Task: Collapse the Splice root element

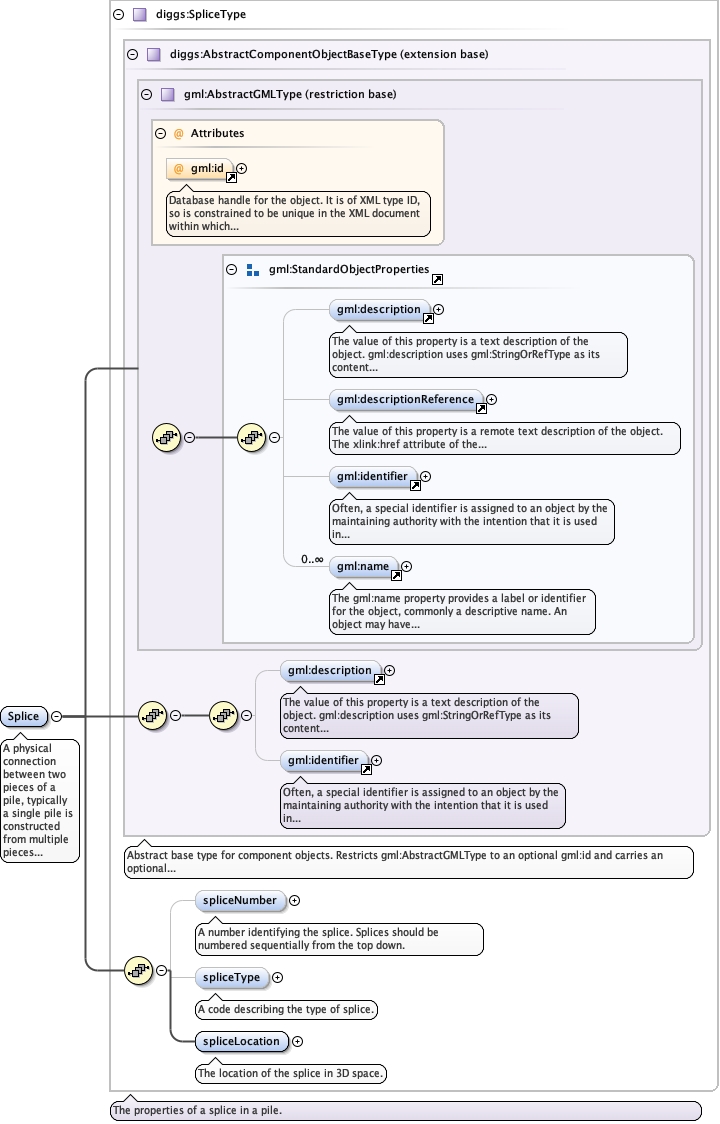Action: (56, 716)
